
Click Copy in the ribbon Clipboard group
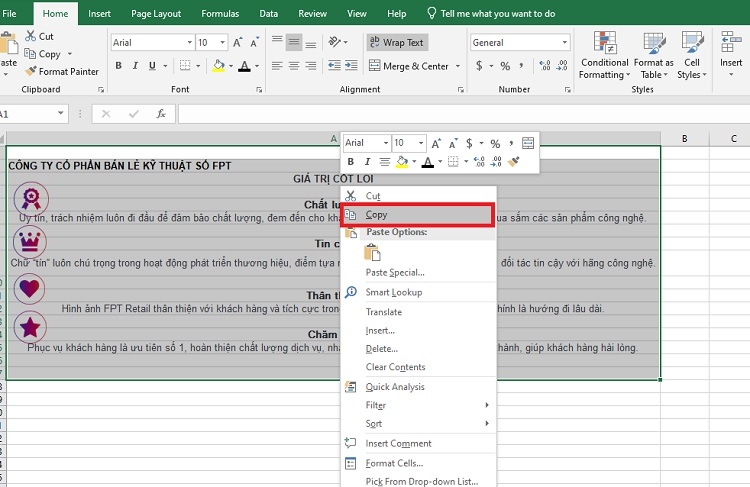tap(43, 54)
